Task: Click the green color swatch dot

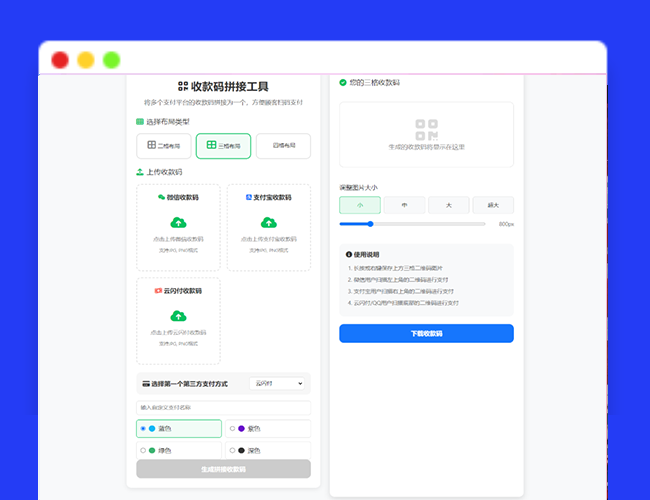Action: (152, 450)
